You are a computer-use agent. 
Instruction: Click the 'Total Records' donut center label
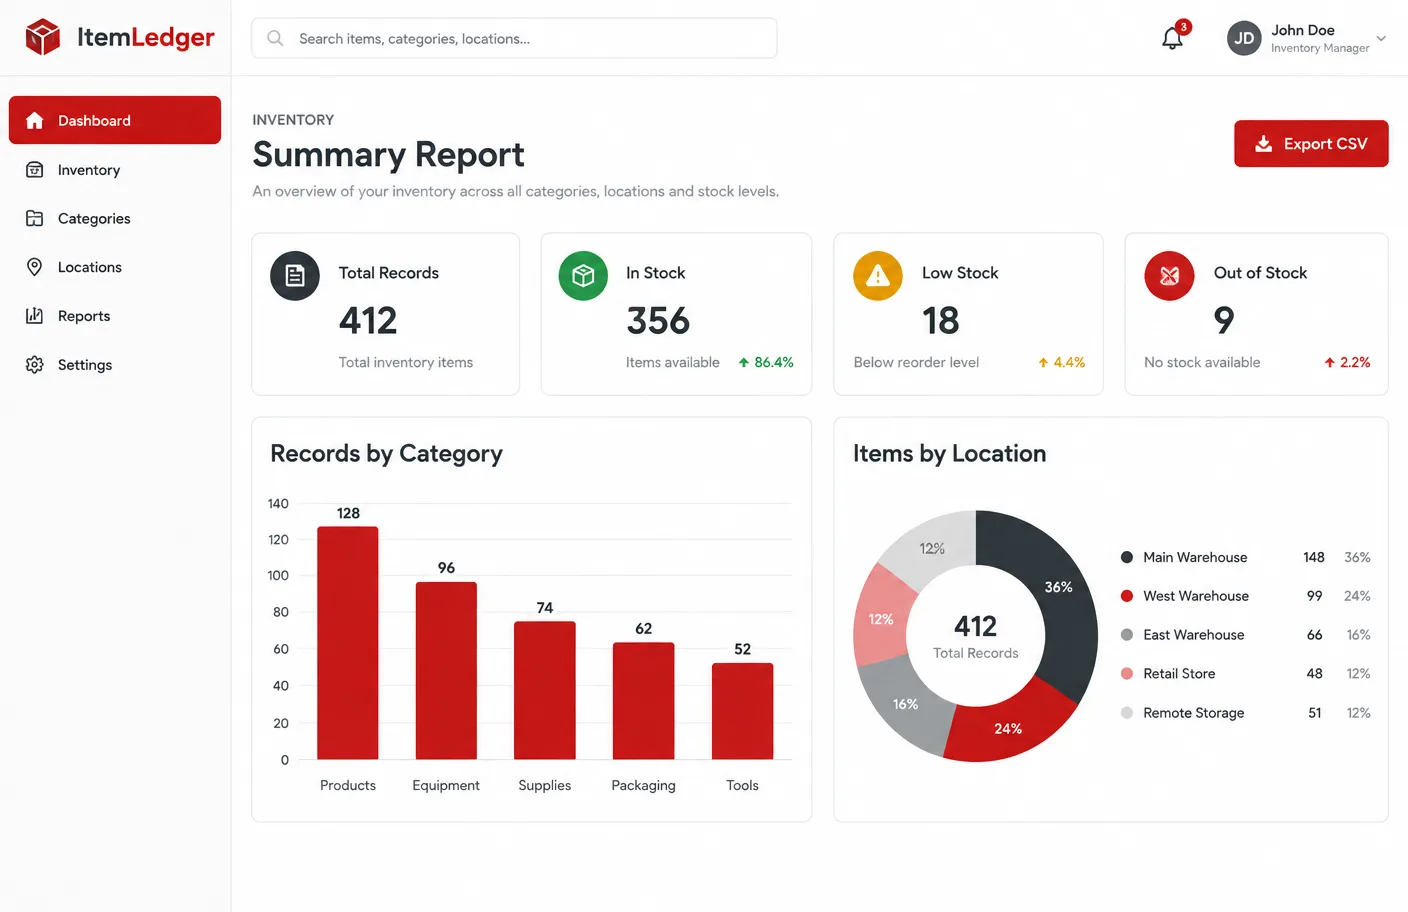pyautogui.click(x=976, y=653)
